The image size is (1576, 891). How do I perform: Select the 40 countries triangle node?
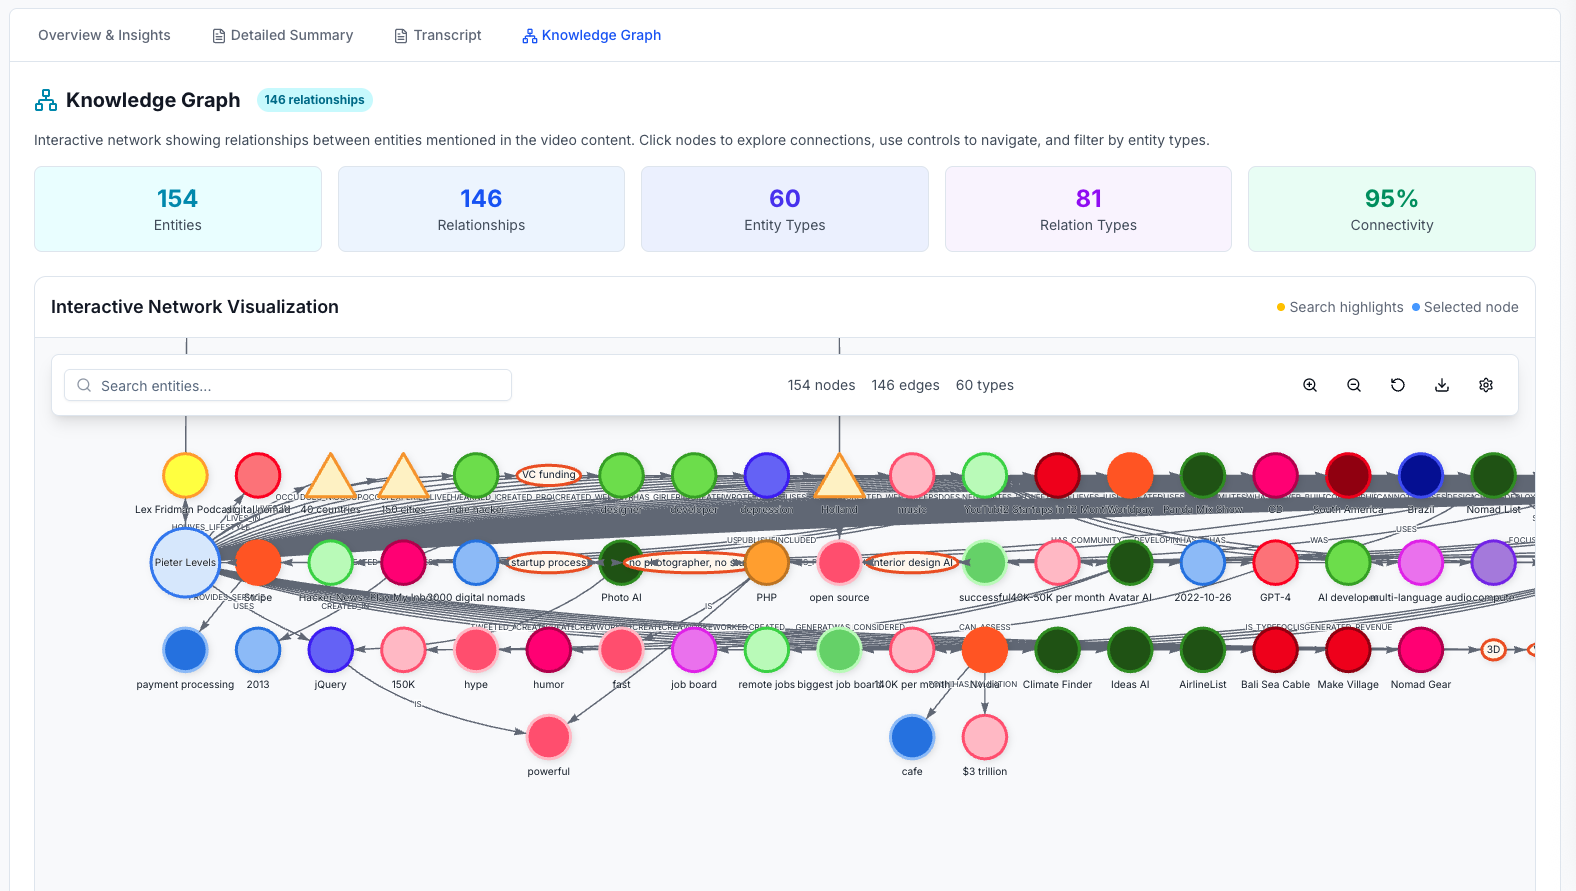point(330,478)
